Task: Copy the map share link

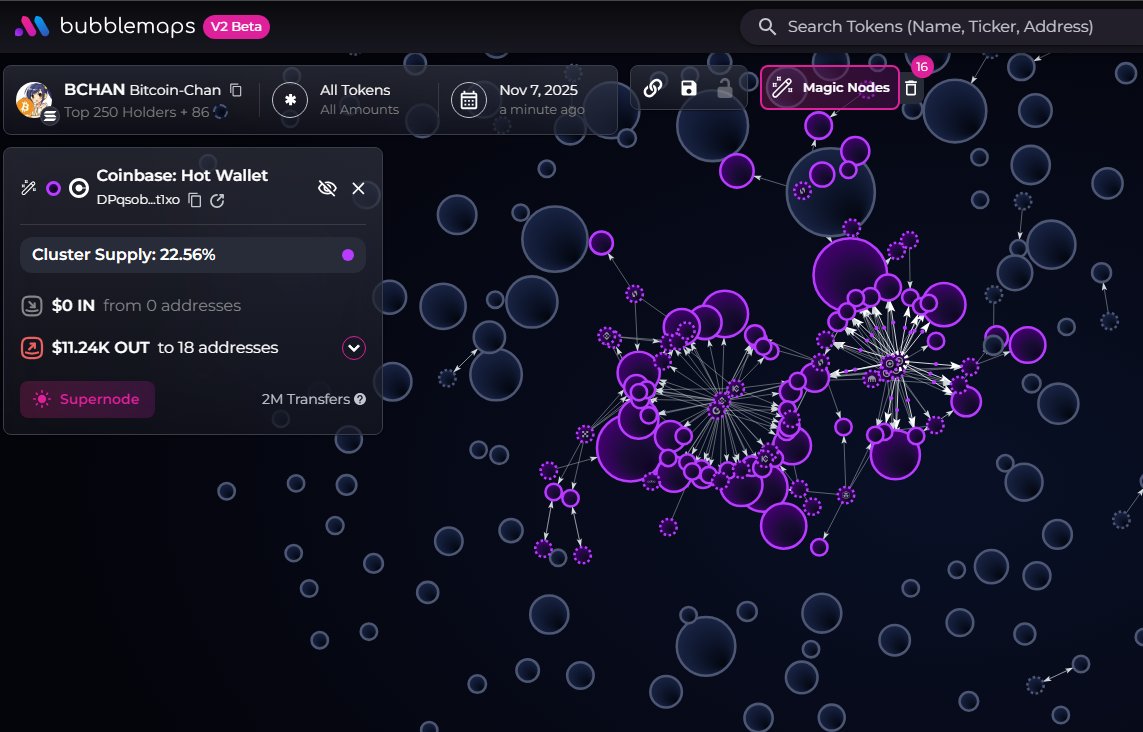Action: 653,88
